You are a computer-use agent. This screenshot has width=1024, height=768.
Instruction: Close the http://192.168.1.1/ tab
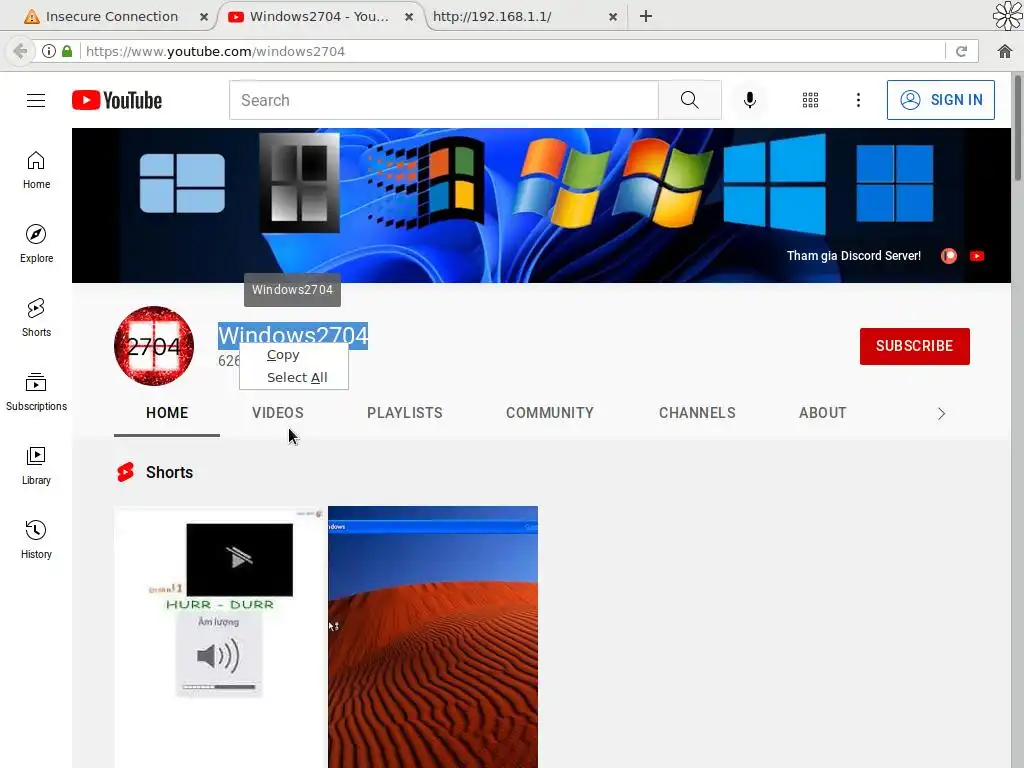pyautogui.click(x=613, y=17)
